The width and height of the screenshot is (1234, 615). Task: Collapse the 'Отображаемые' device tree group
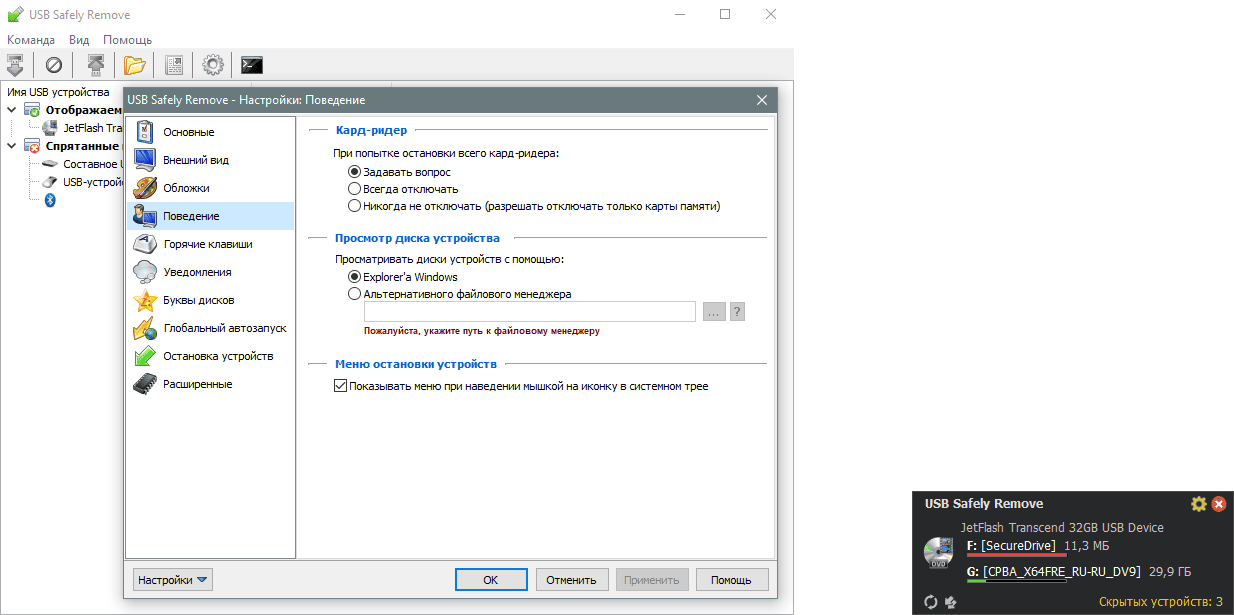pos(12,110)
